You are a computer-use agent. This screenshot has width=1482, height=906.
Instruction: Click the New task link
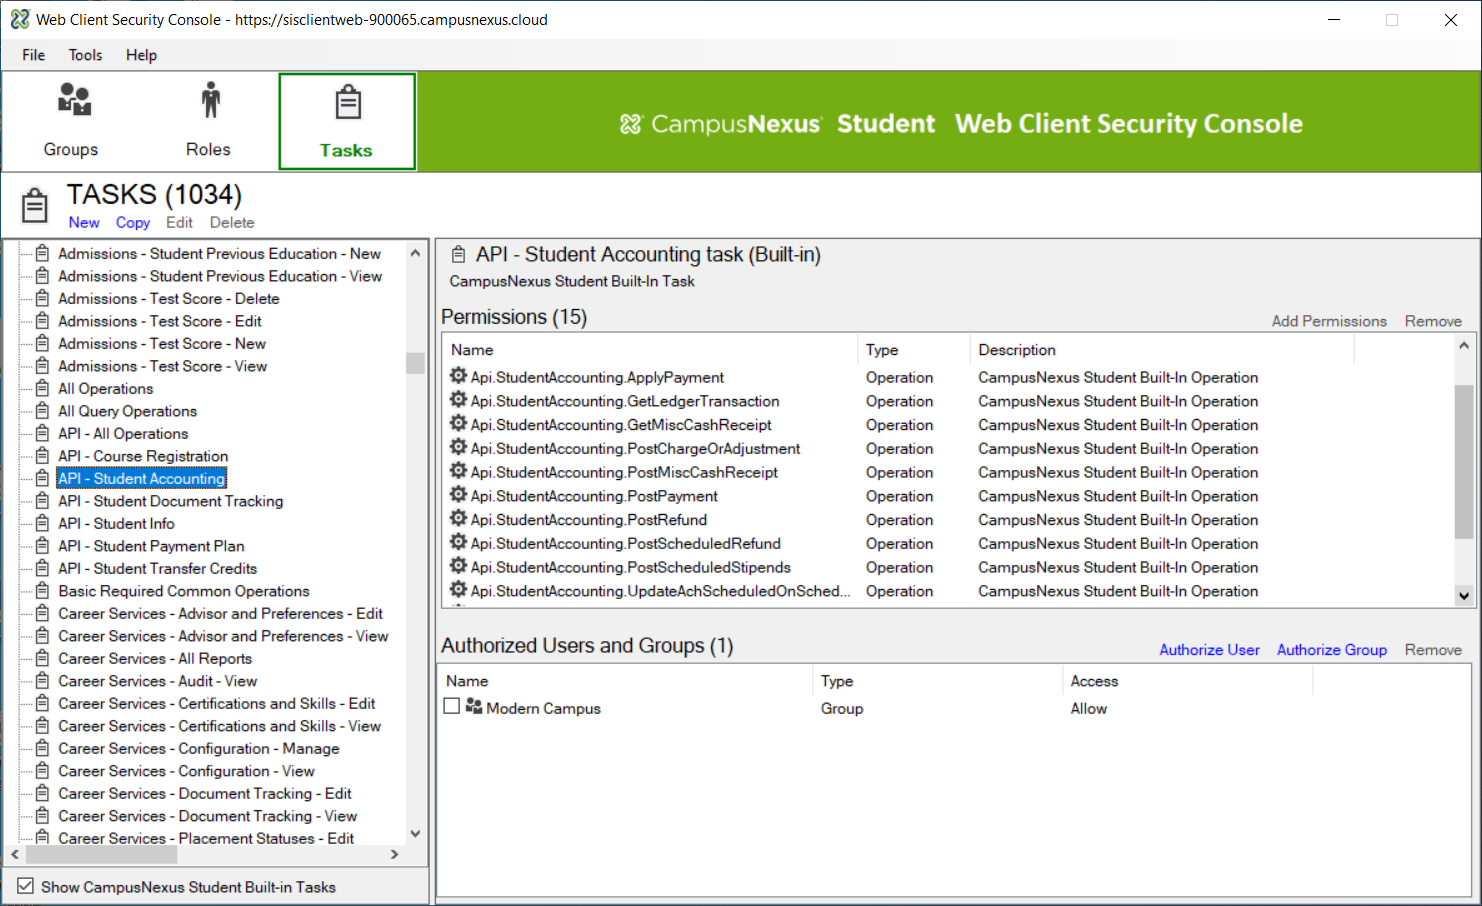pos(84,222)
